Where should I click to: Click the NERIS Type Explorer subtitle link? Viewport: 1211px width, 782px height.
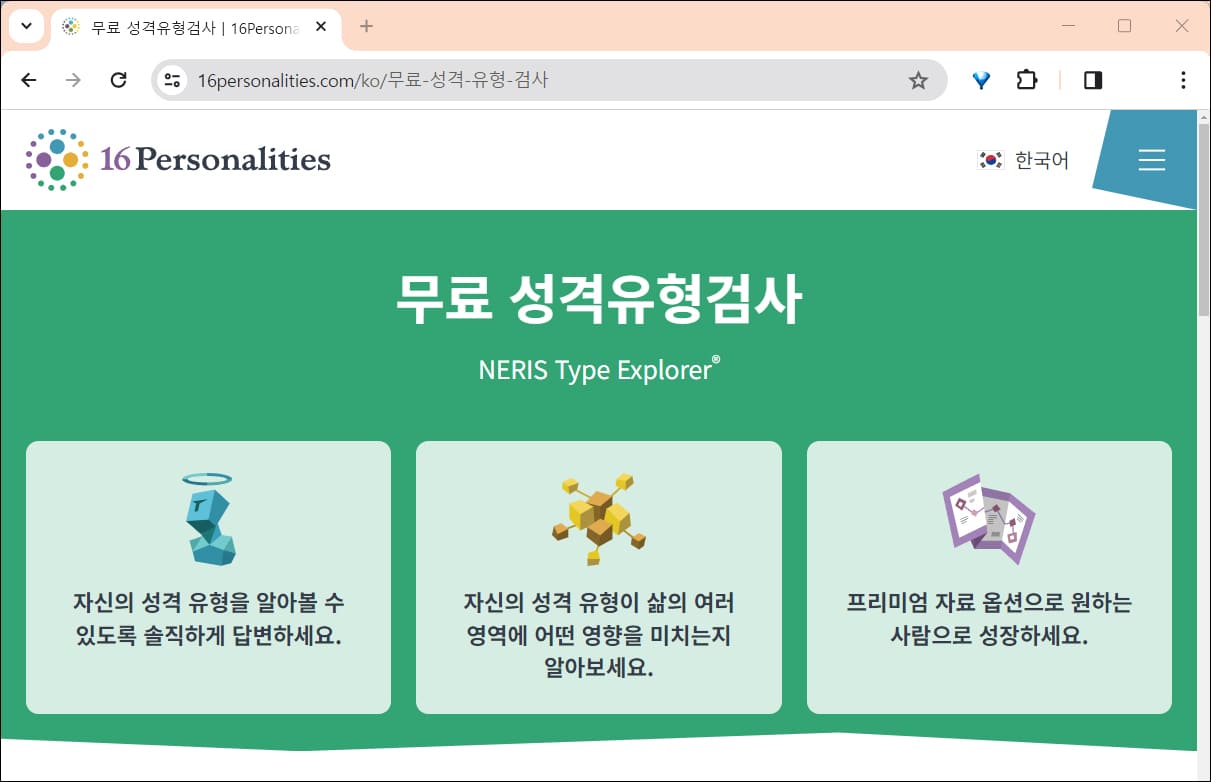click(x=598, y=370)
